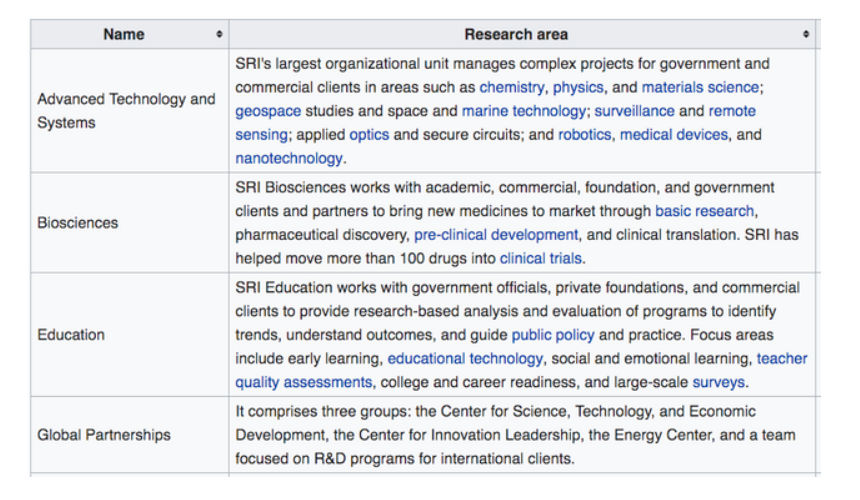The height and width of the screenshot is (500, 860).
Task: Click the text 'Center for Innovation Leadership'
Action: (471, 435)
